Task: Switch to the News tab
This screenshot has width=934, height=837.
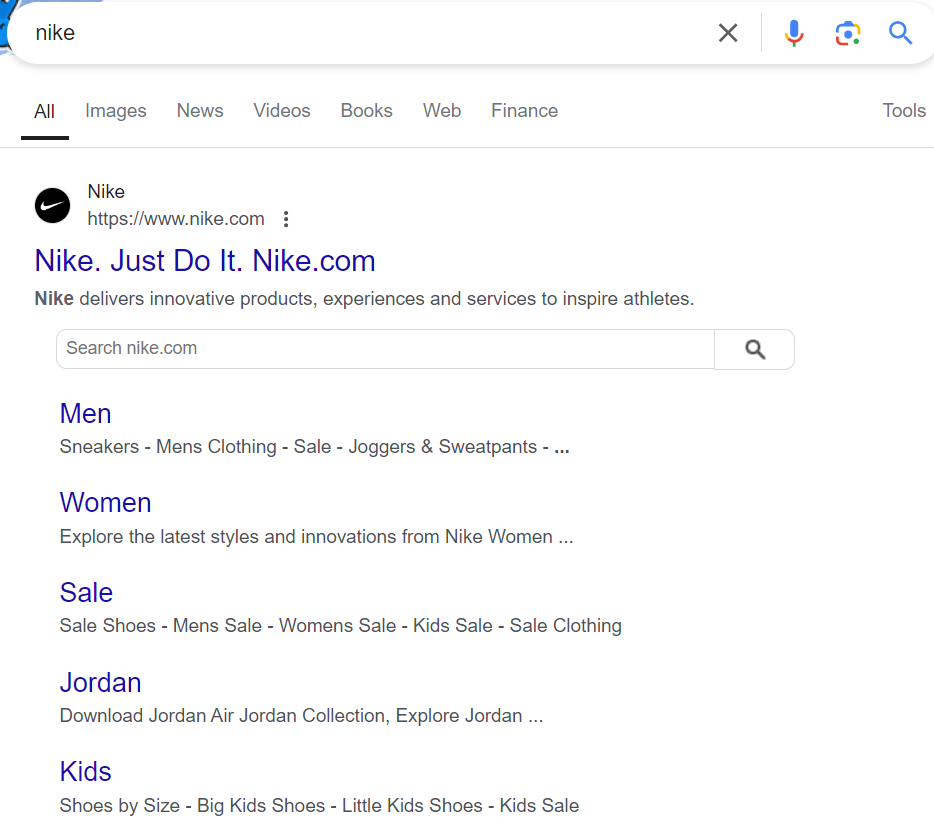Action: click(x=200, y=111)
